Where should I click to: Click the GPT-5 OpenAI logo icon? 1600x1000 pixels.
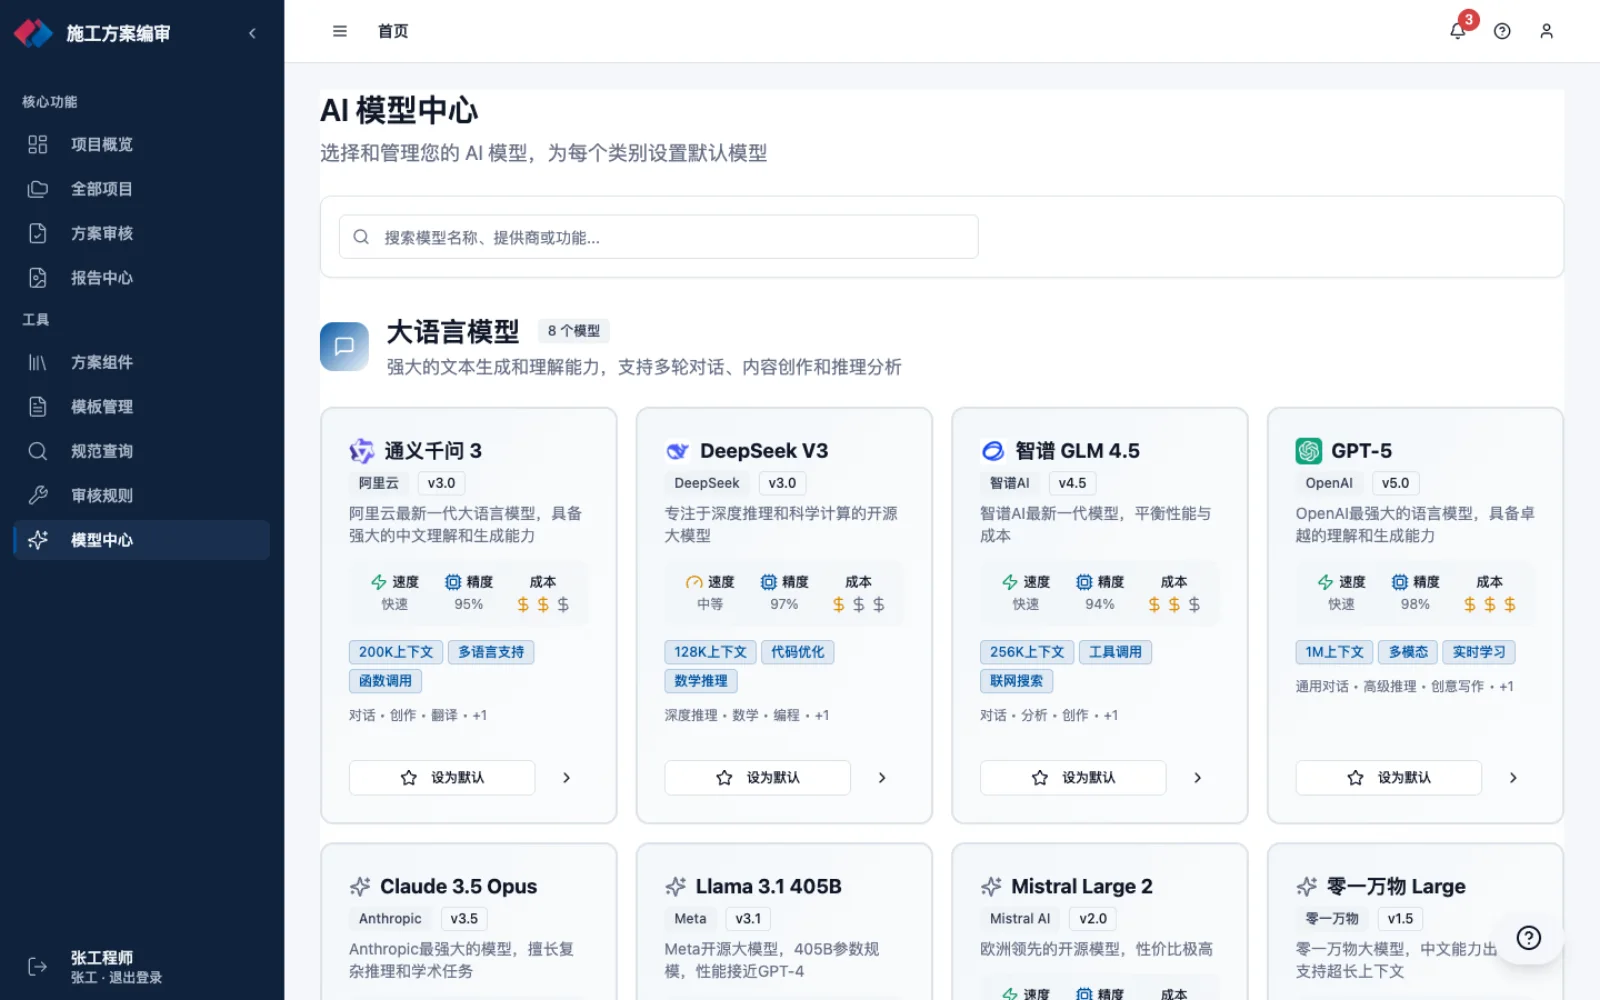click(1308, 451)
